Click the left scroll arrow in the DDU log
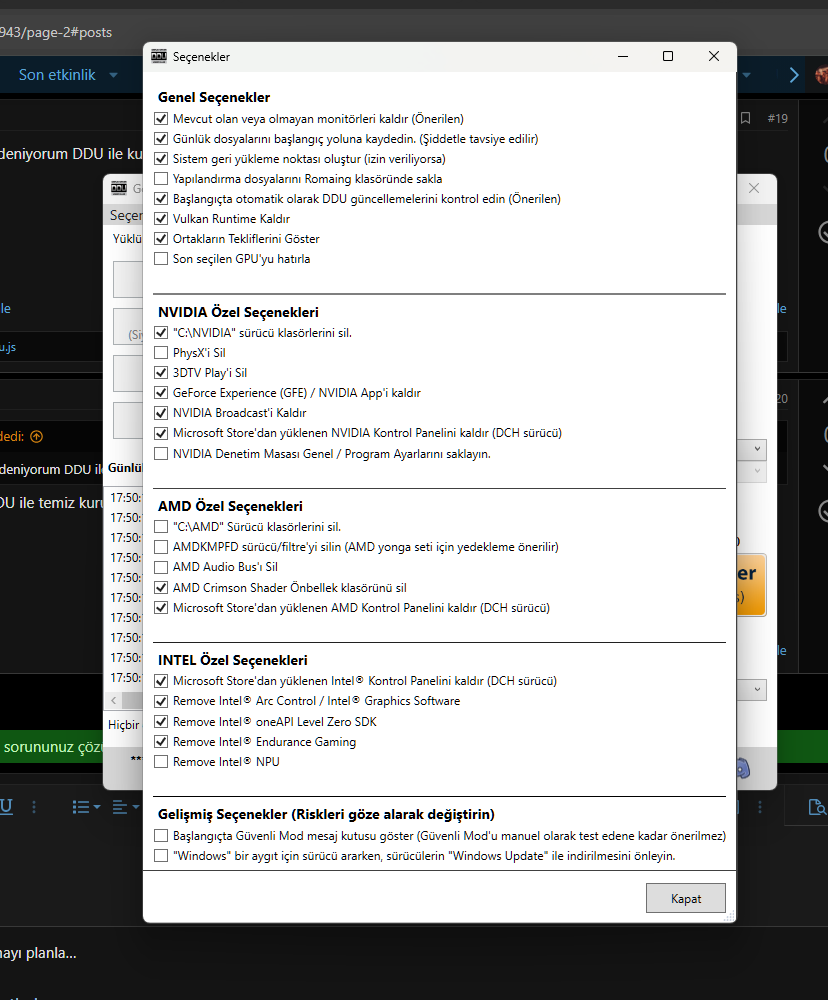Image resolution: width=828 pixels, height=1000 pixels. click(114, 700)
